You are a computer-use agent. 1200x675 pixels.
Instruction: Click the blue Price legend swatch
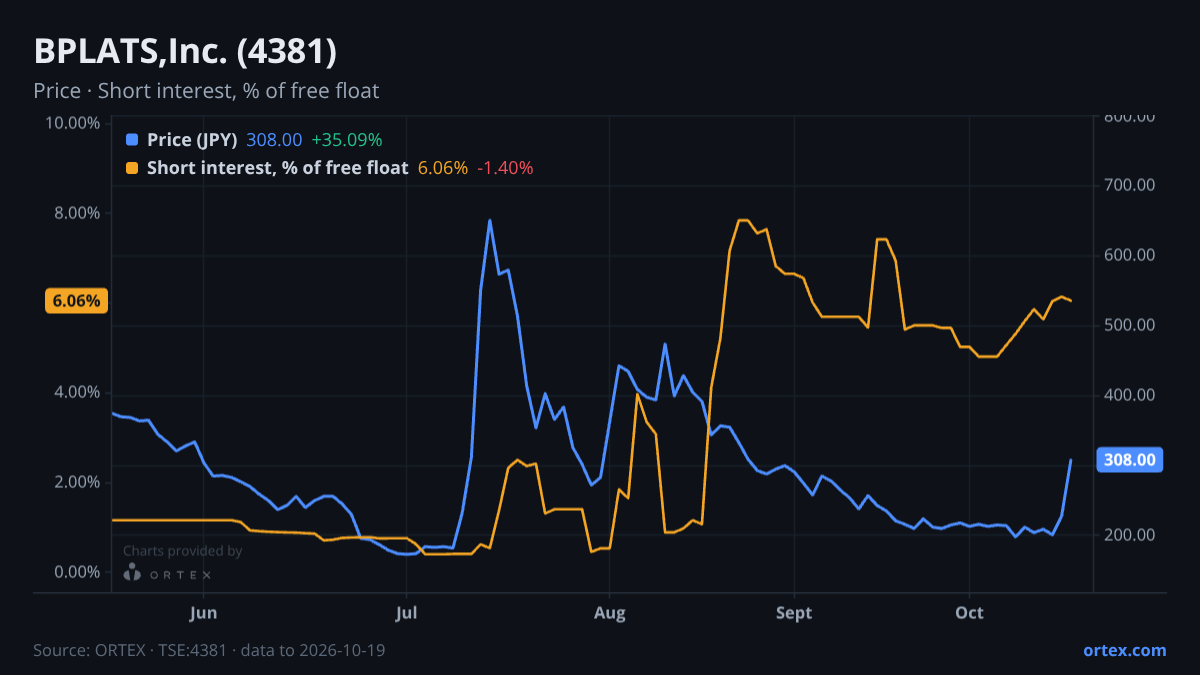[x=132, y=140]
